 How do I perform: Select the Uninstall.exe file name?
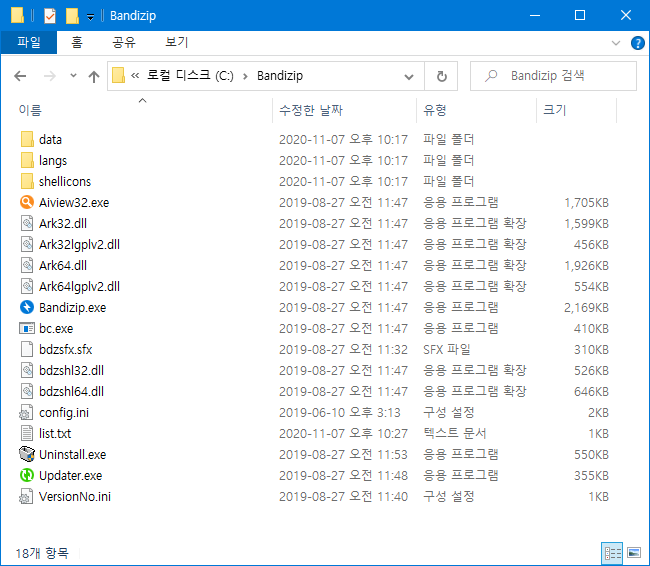coord(73,455)
